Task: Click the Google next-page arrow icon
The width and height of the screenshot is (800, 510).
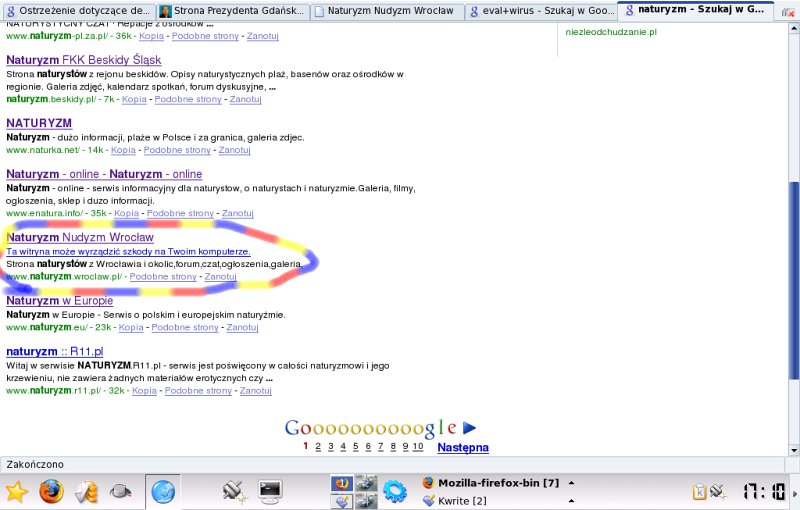Action: (x=469, y=428)
